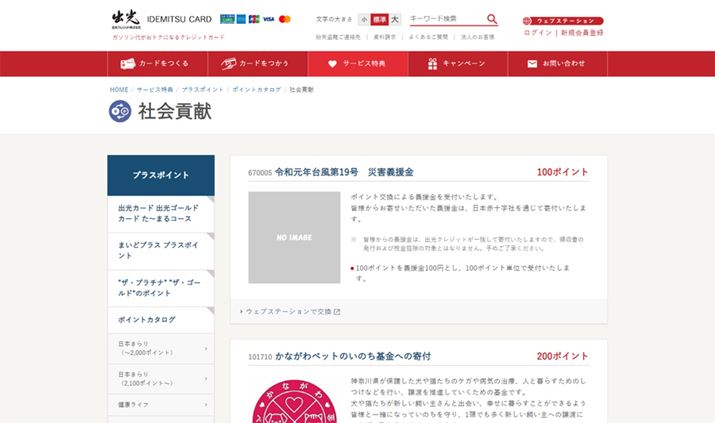This screenshot has height=423, width=715.
Task: Open 出光カード 出光ゴールドカード sidebar link
Action: (161, 214)
